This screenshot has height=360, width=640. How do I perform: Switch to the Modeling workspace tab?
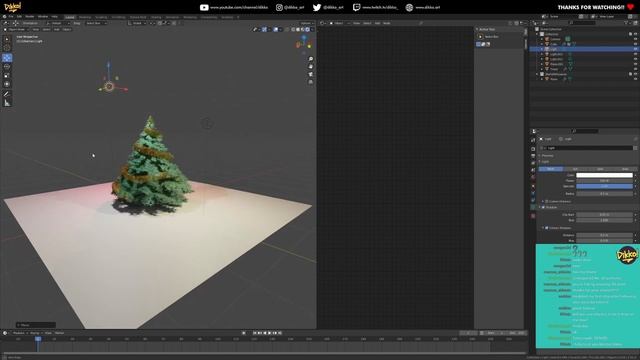pyautogui.click(x=85, y=17)
